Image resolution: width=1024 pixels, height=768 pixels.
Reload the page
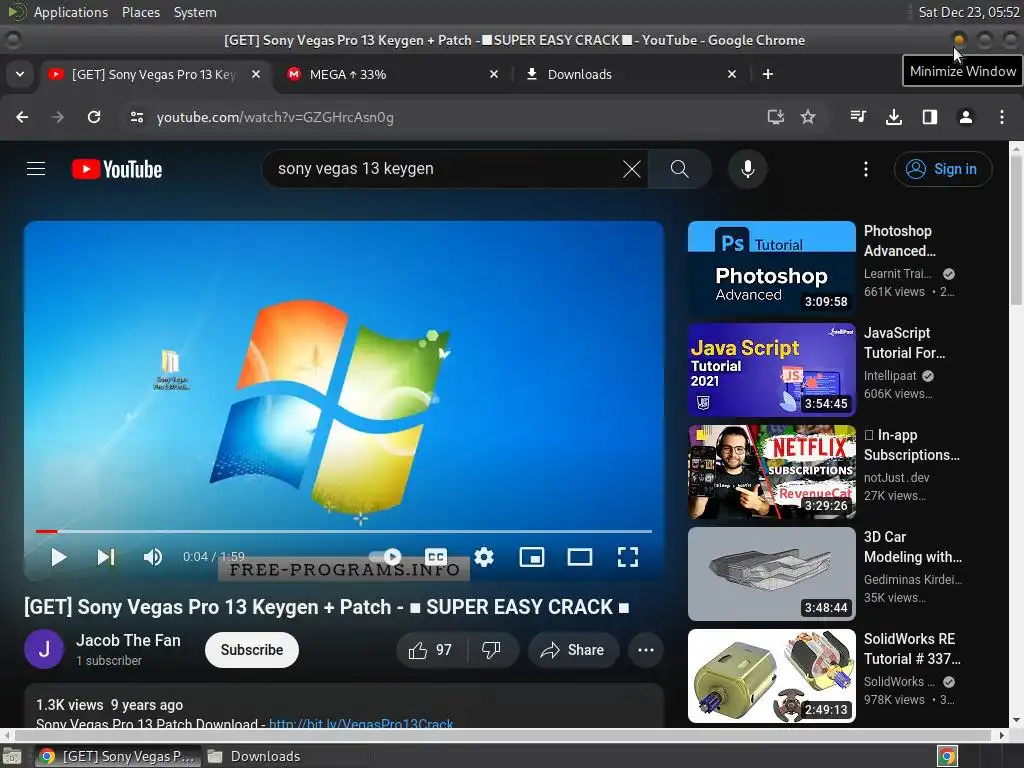(x=94, y=118)
